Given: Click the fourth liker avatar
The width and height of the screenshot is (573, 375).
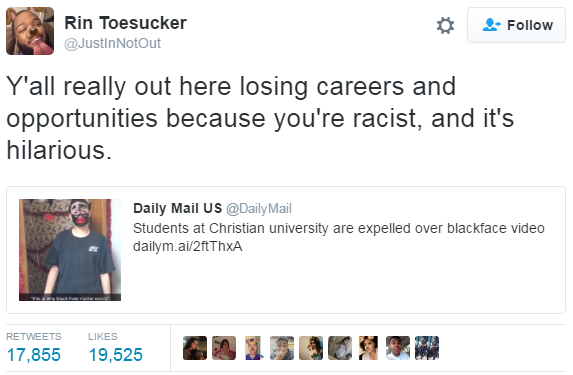Looking at the screenshot, I should tap(282, 348).
